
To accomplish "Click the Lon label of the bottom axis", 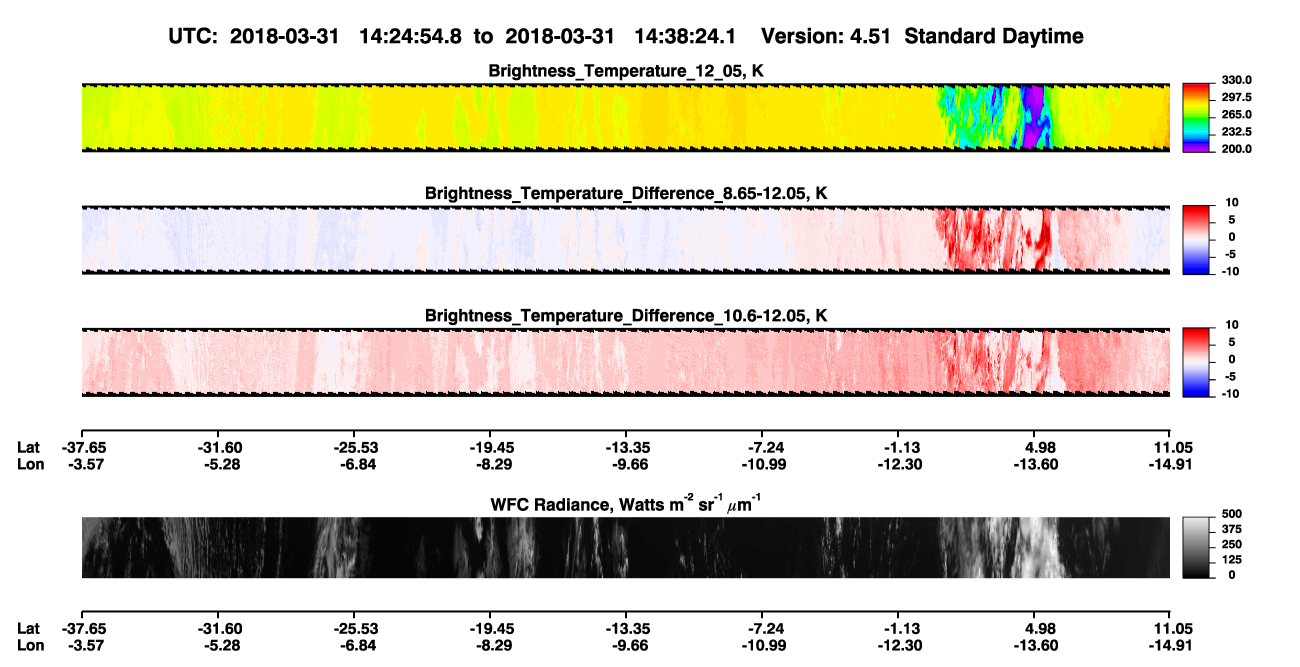I will [30, 644].
